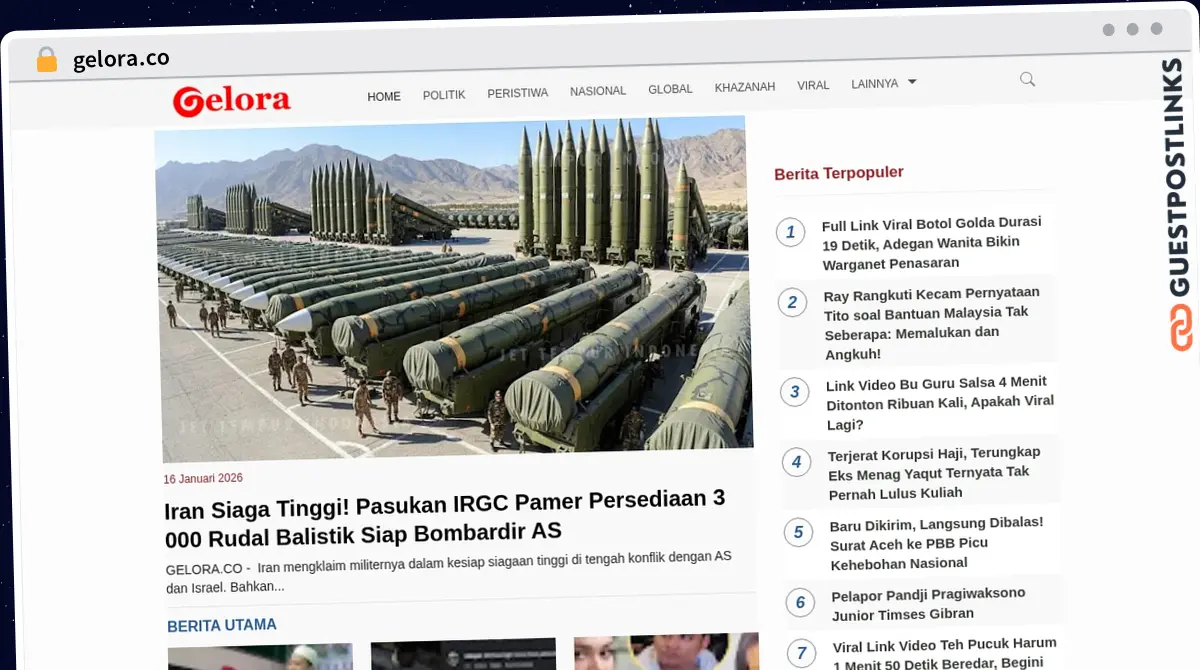Open search with the magnifier icon
Viewport: 1200px width, 670px height.
tap(1027, 79)
